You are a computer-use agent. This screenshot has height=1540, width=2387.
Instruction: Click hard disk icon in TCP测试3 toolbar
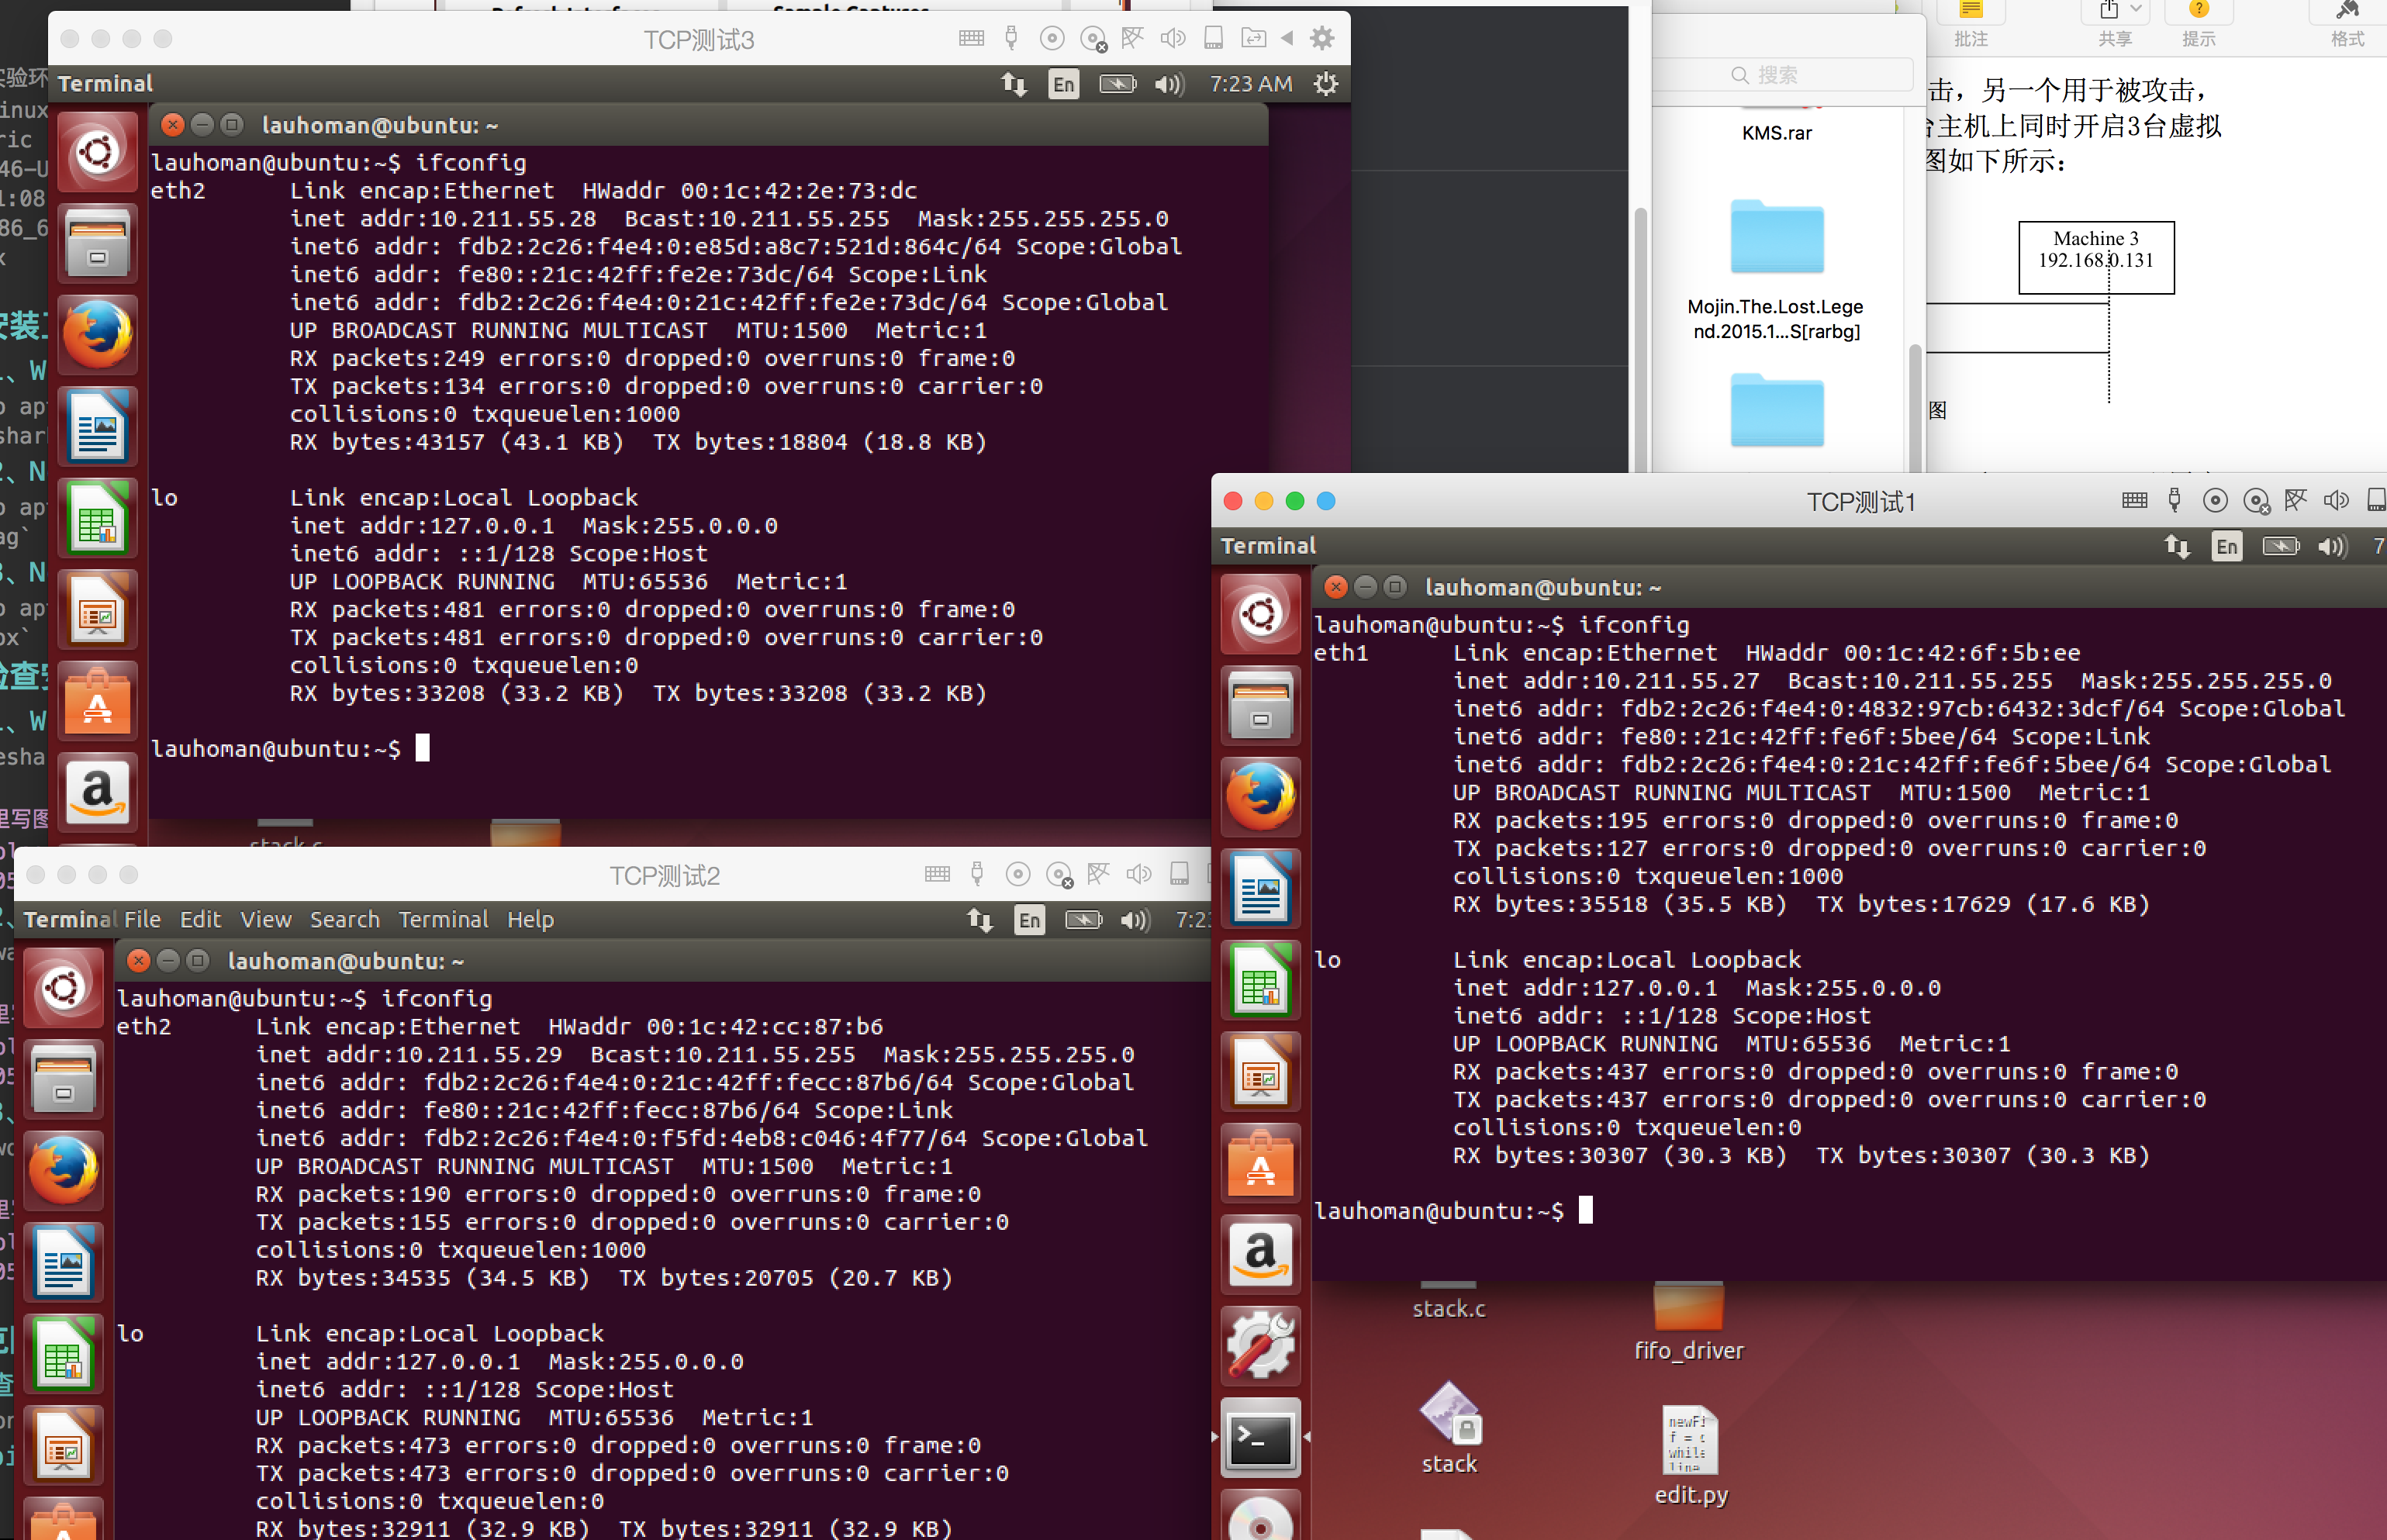[1213, 39]
